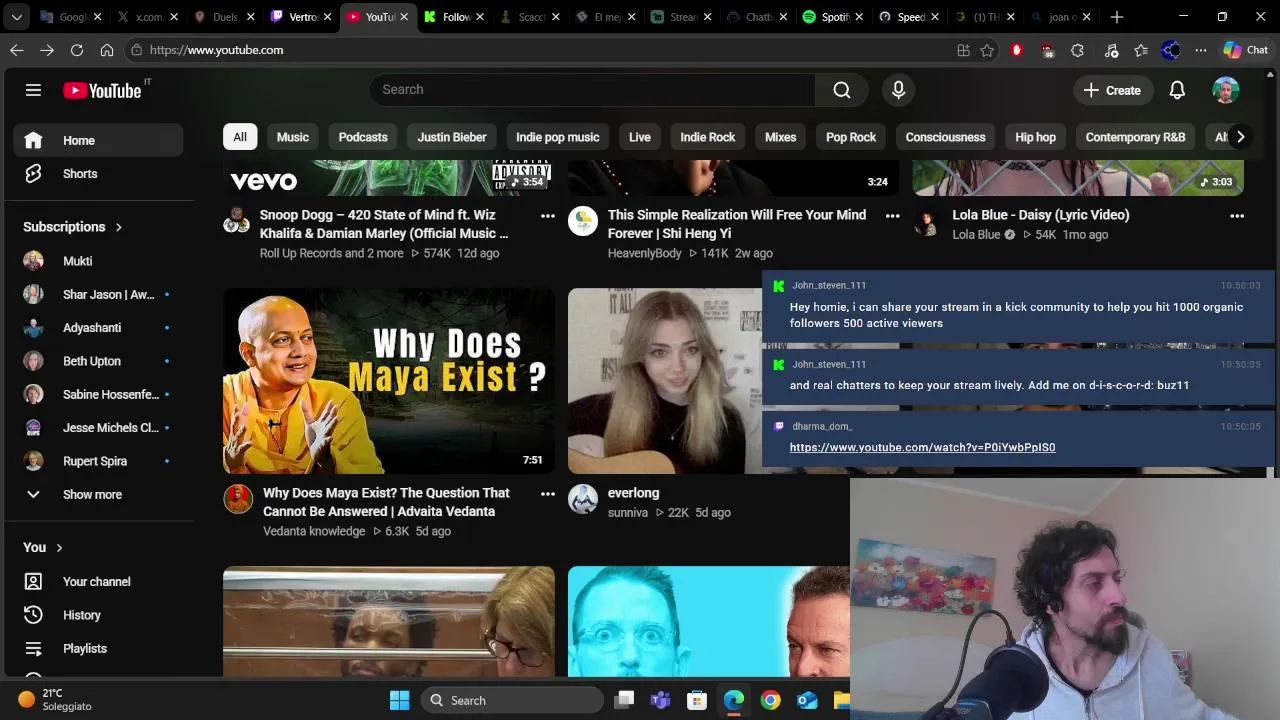Select the Consciousness filter chip
Image resolution: width=1280 pixels, height=720 pixels.
point(945,137)
